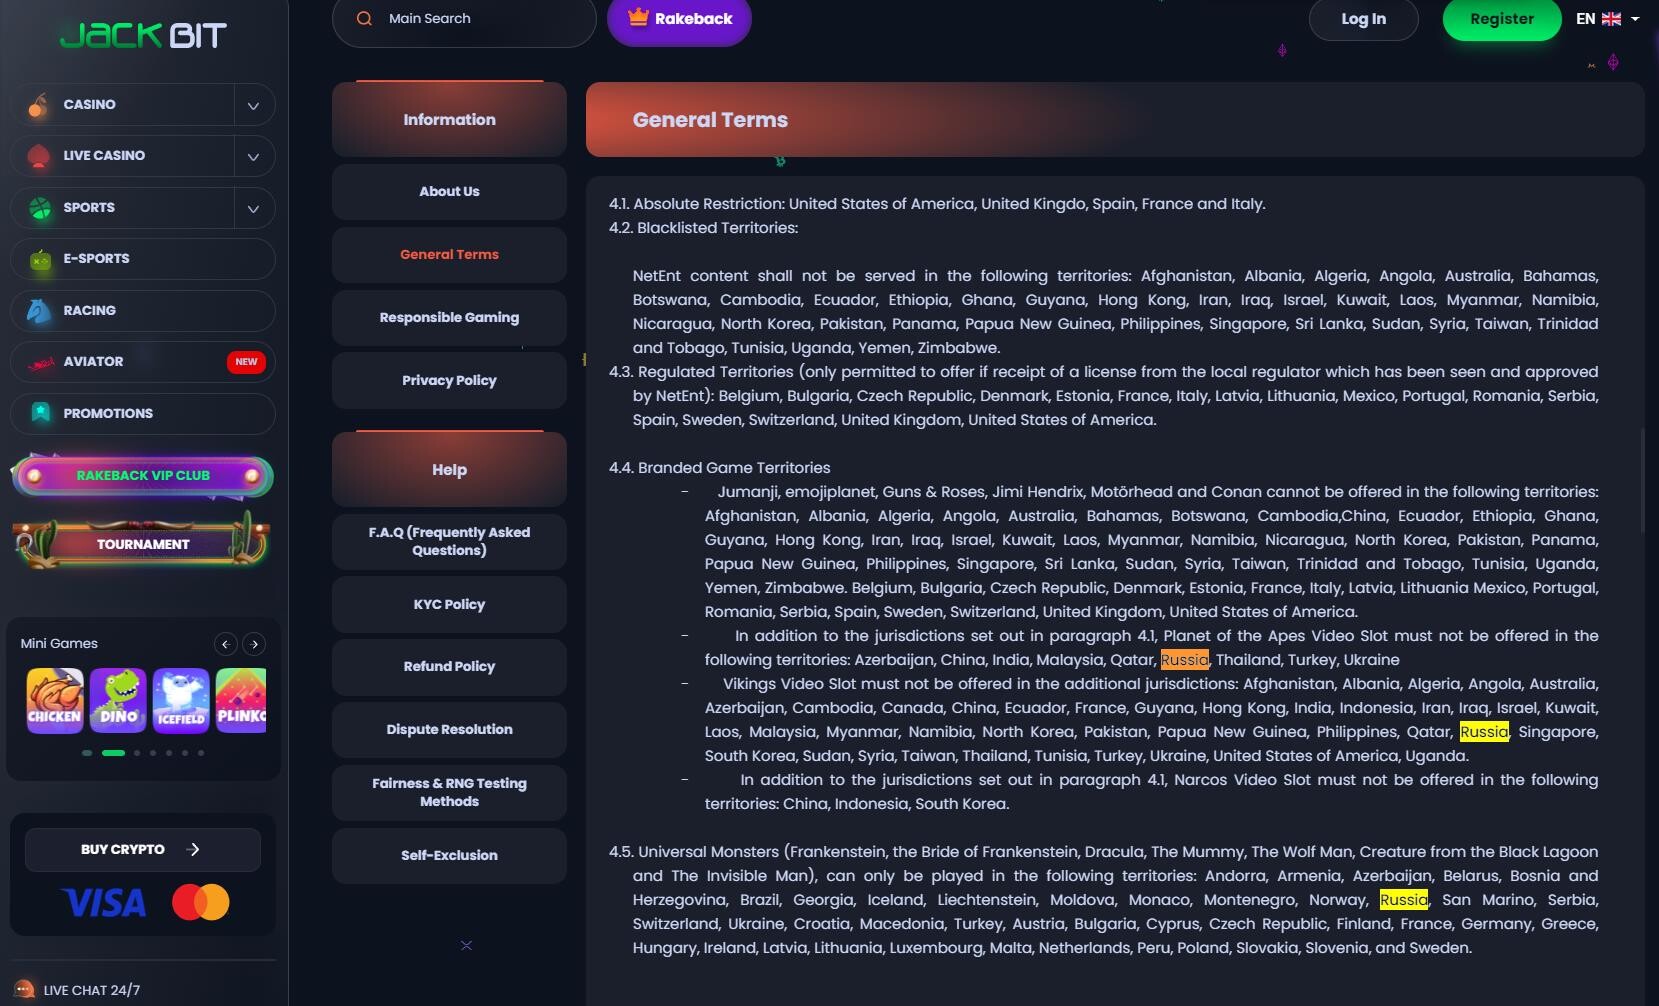Click the search magnifier icon

click(364, 18)
